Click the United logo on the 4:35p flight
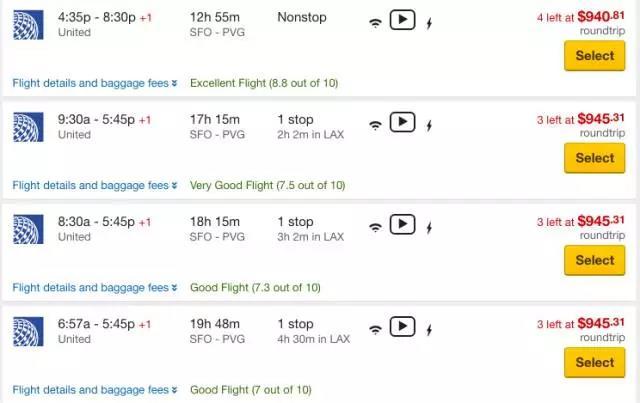The height and width of the screenshot is (403, 640). [x=27, y=24]
